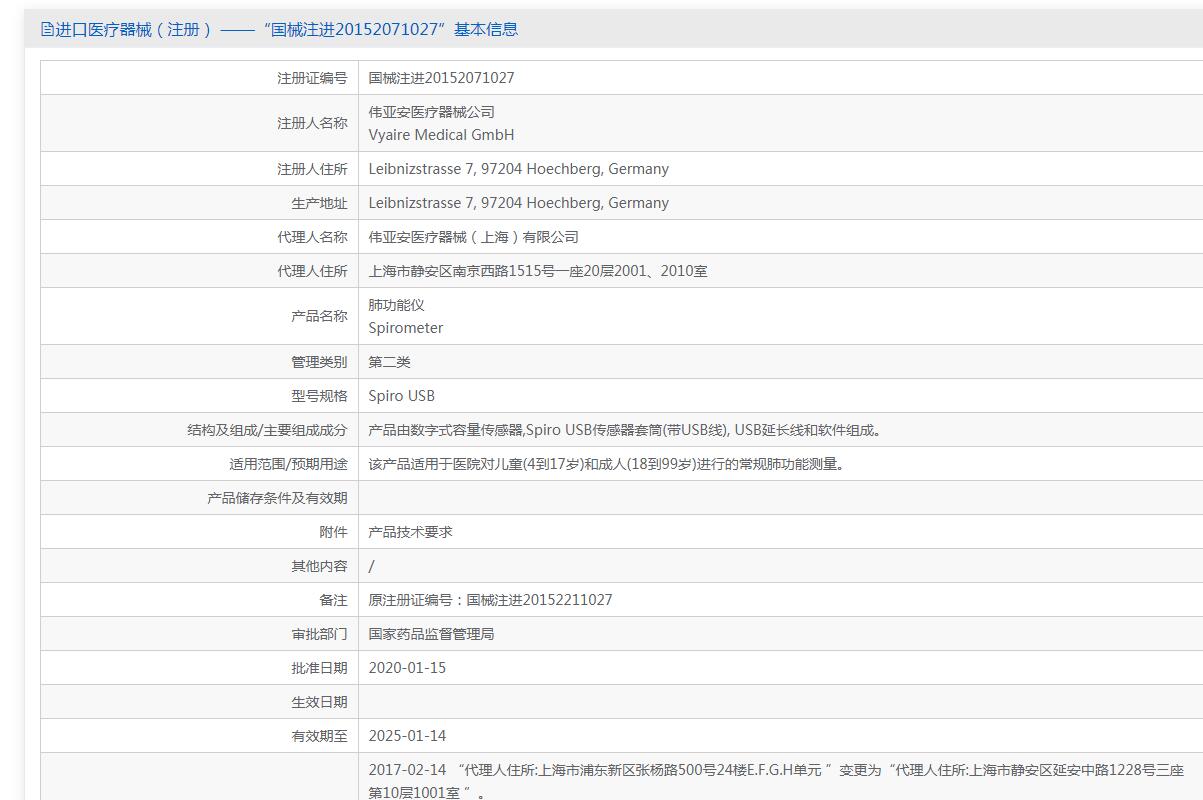Click the 适用范围/预期用途 label
Screen dimensions: 1203x800
point(288,464)
